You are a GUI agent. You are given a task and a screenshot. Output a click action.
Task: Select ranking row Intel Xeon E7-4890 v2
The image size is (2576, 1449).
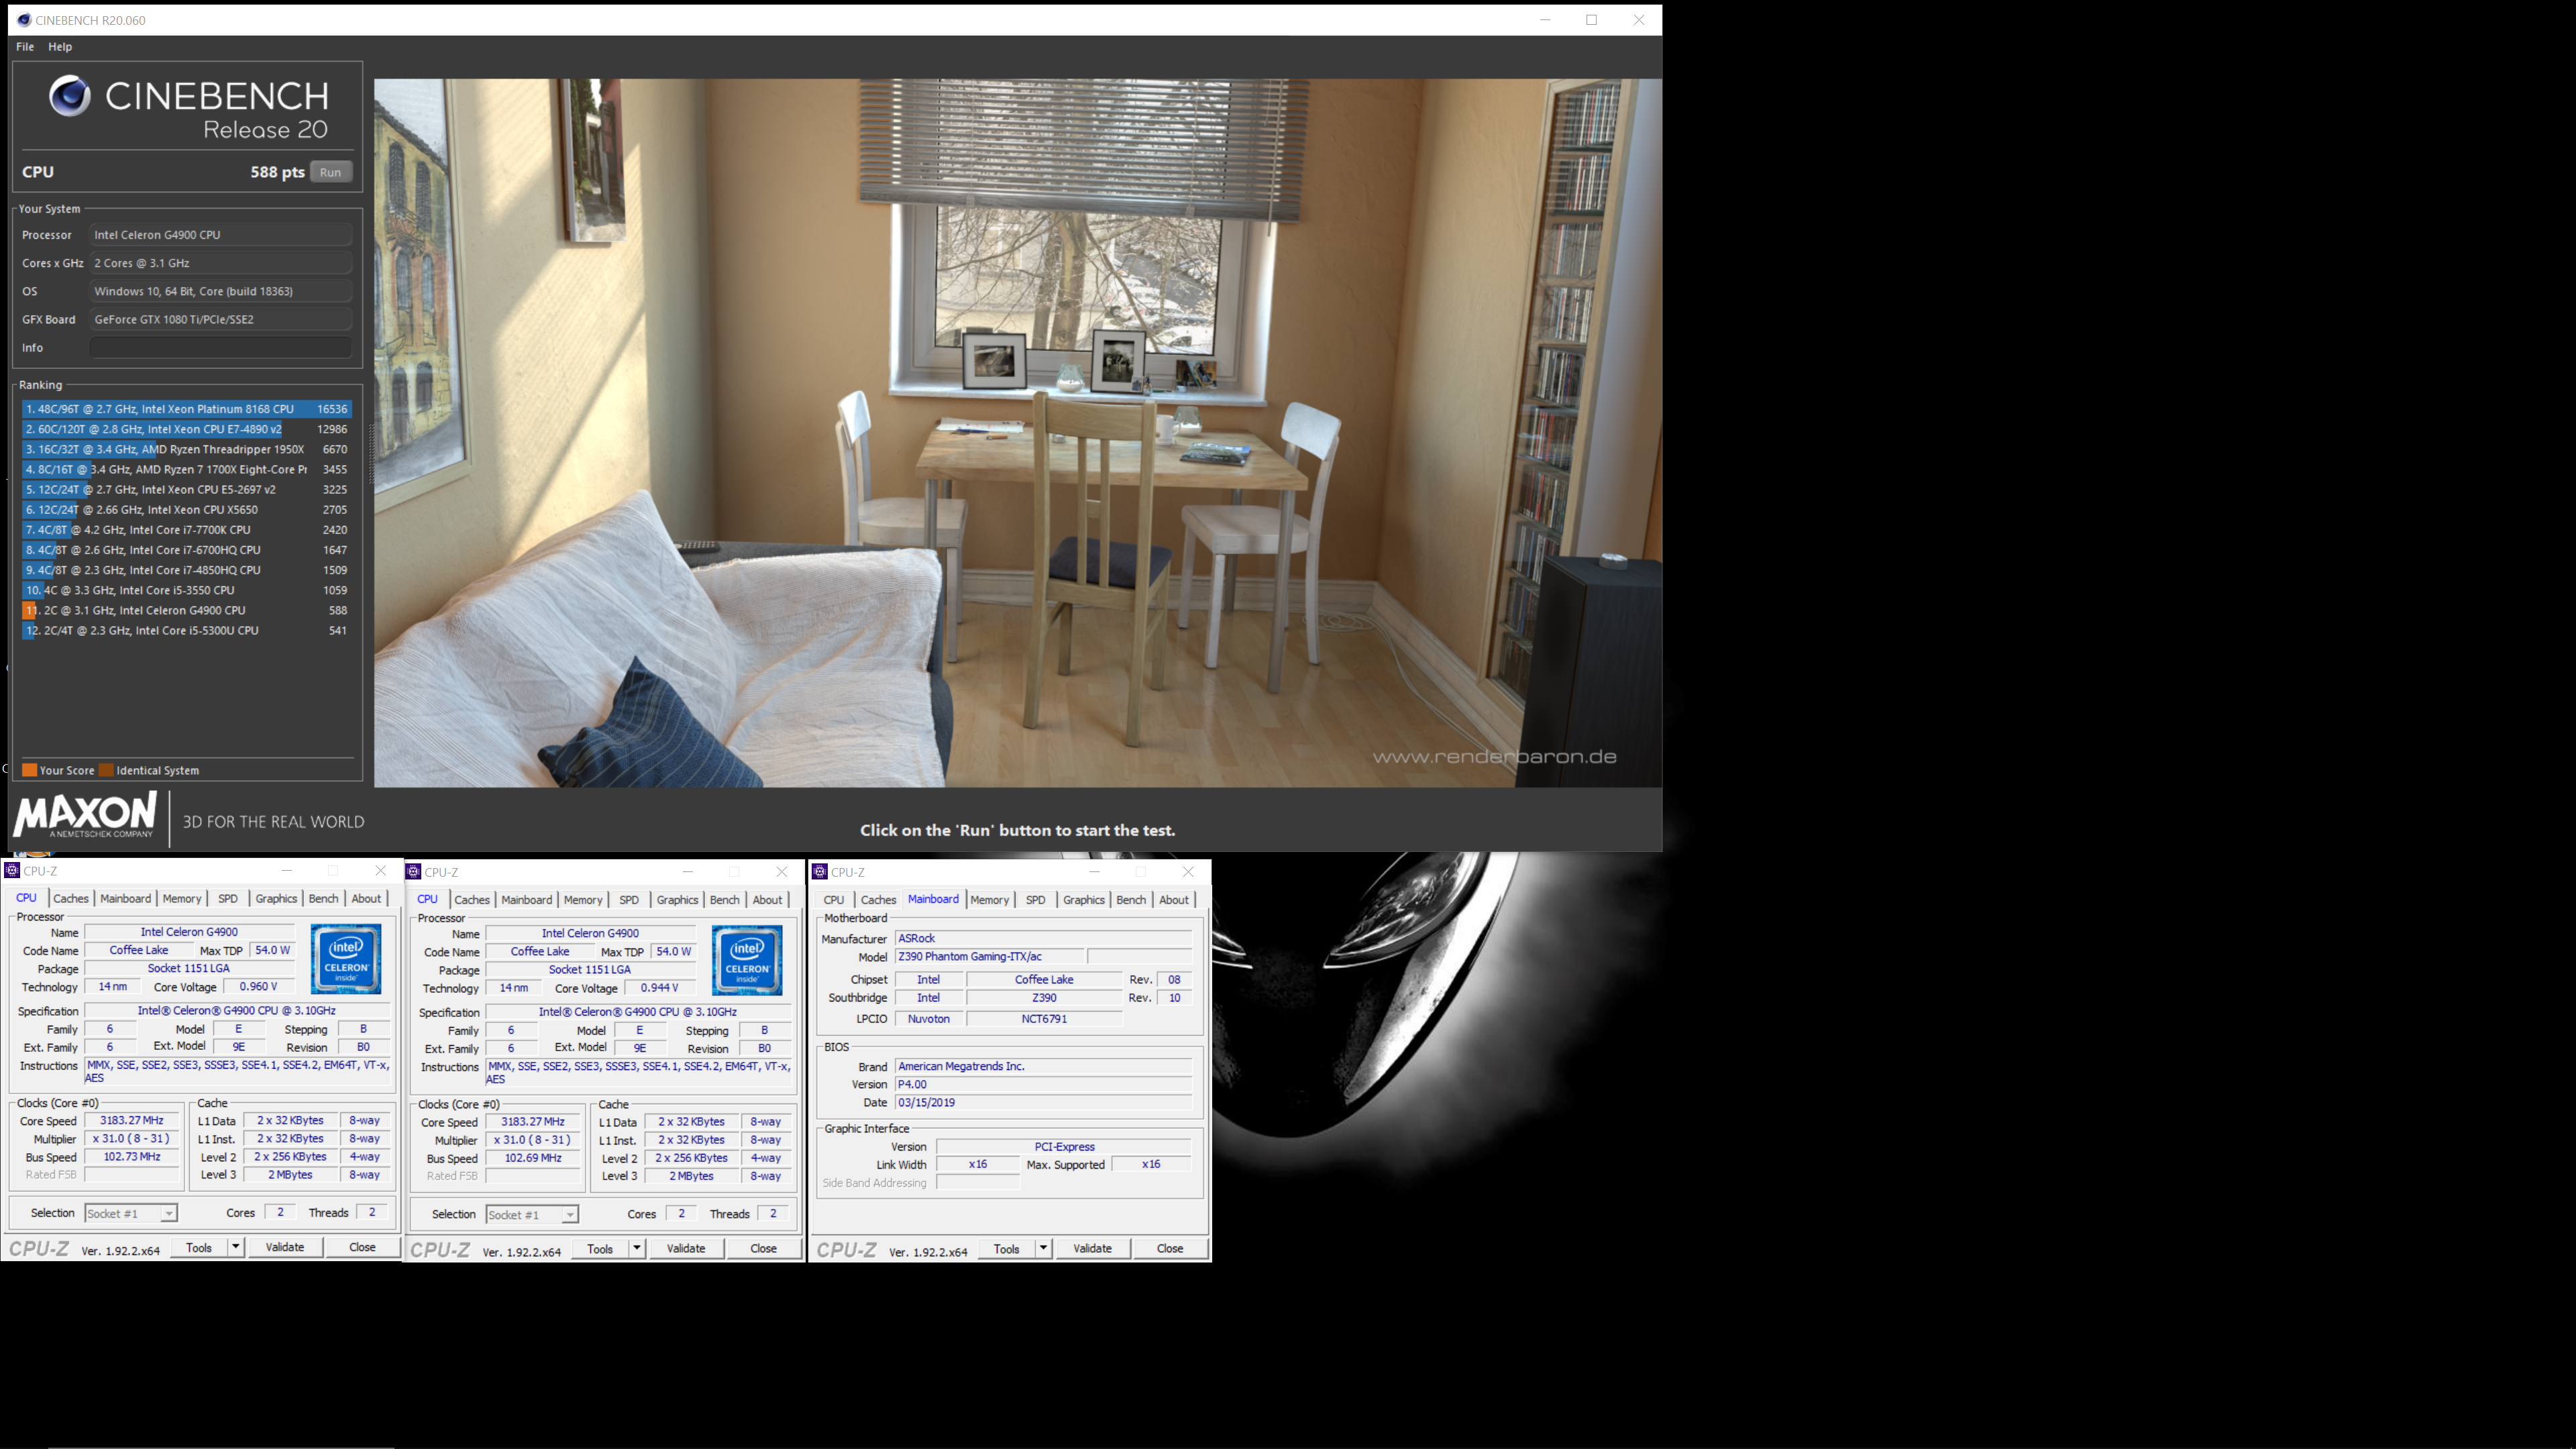click(x=186, y=429)
